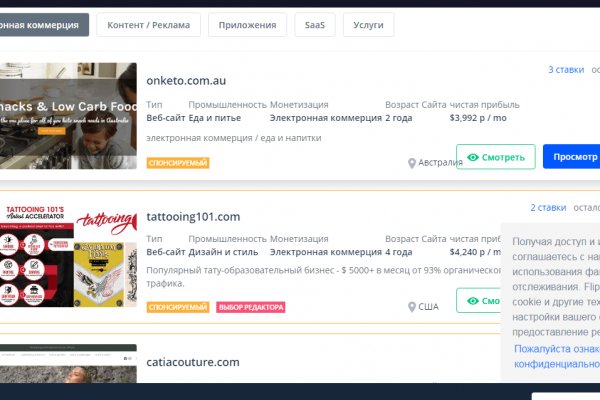Select the SaaS category tab
The width and height of the screenshot is (600, 400).
click(314, 25)
